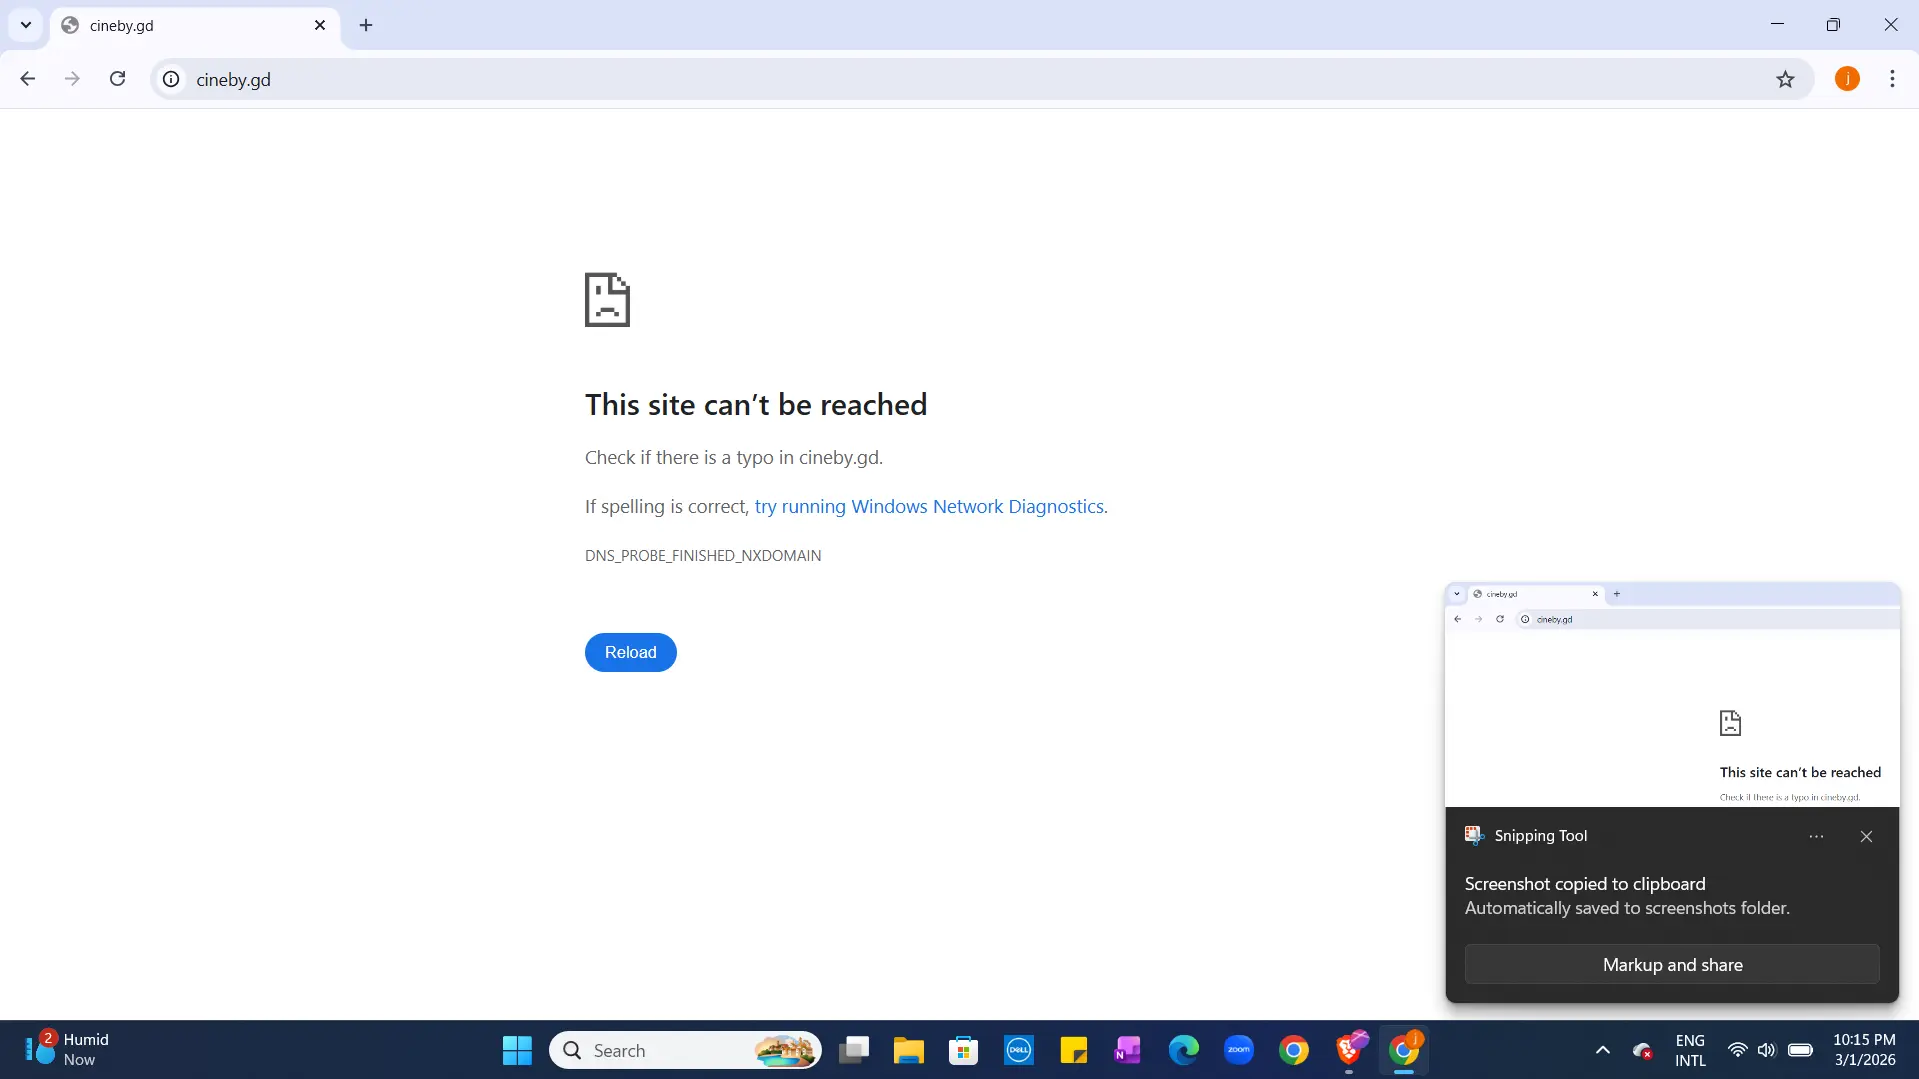Click the DNS_PROBE_FINISHED_NXDOMAIN error code
This screenshot has width=1919, height=1079.
click(703, 555)
